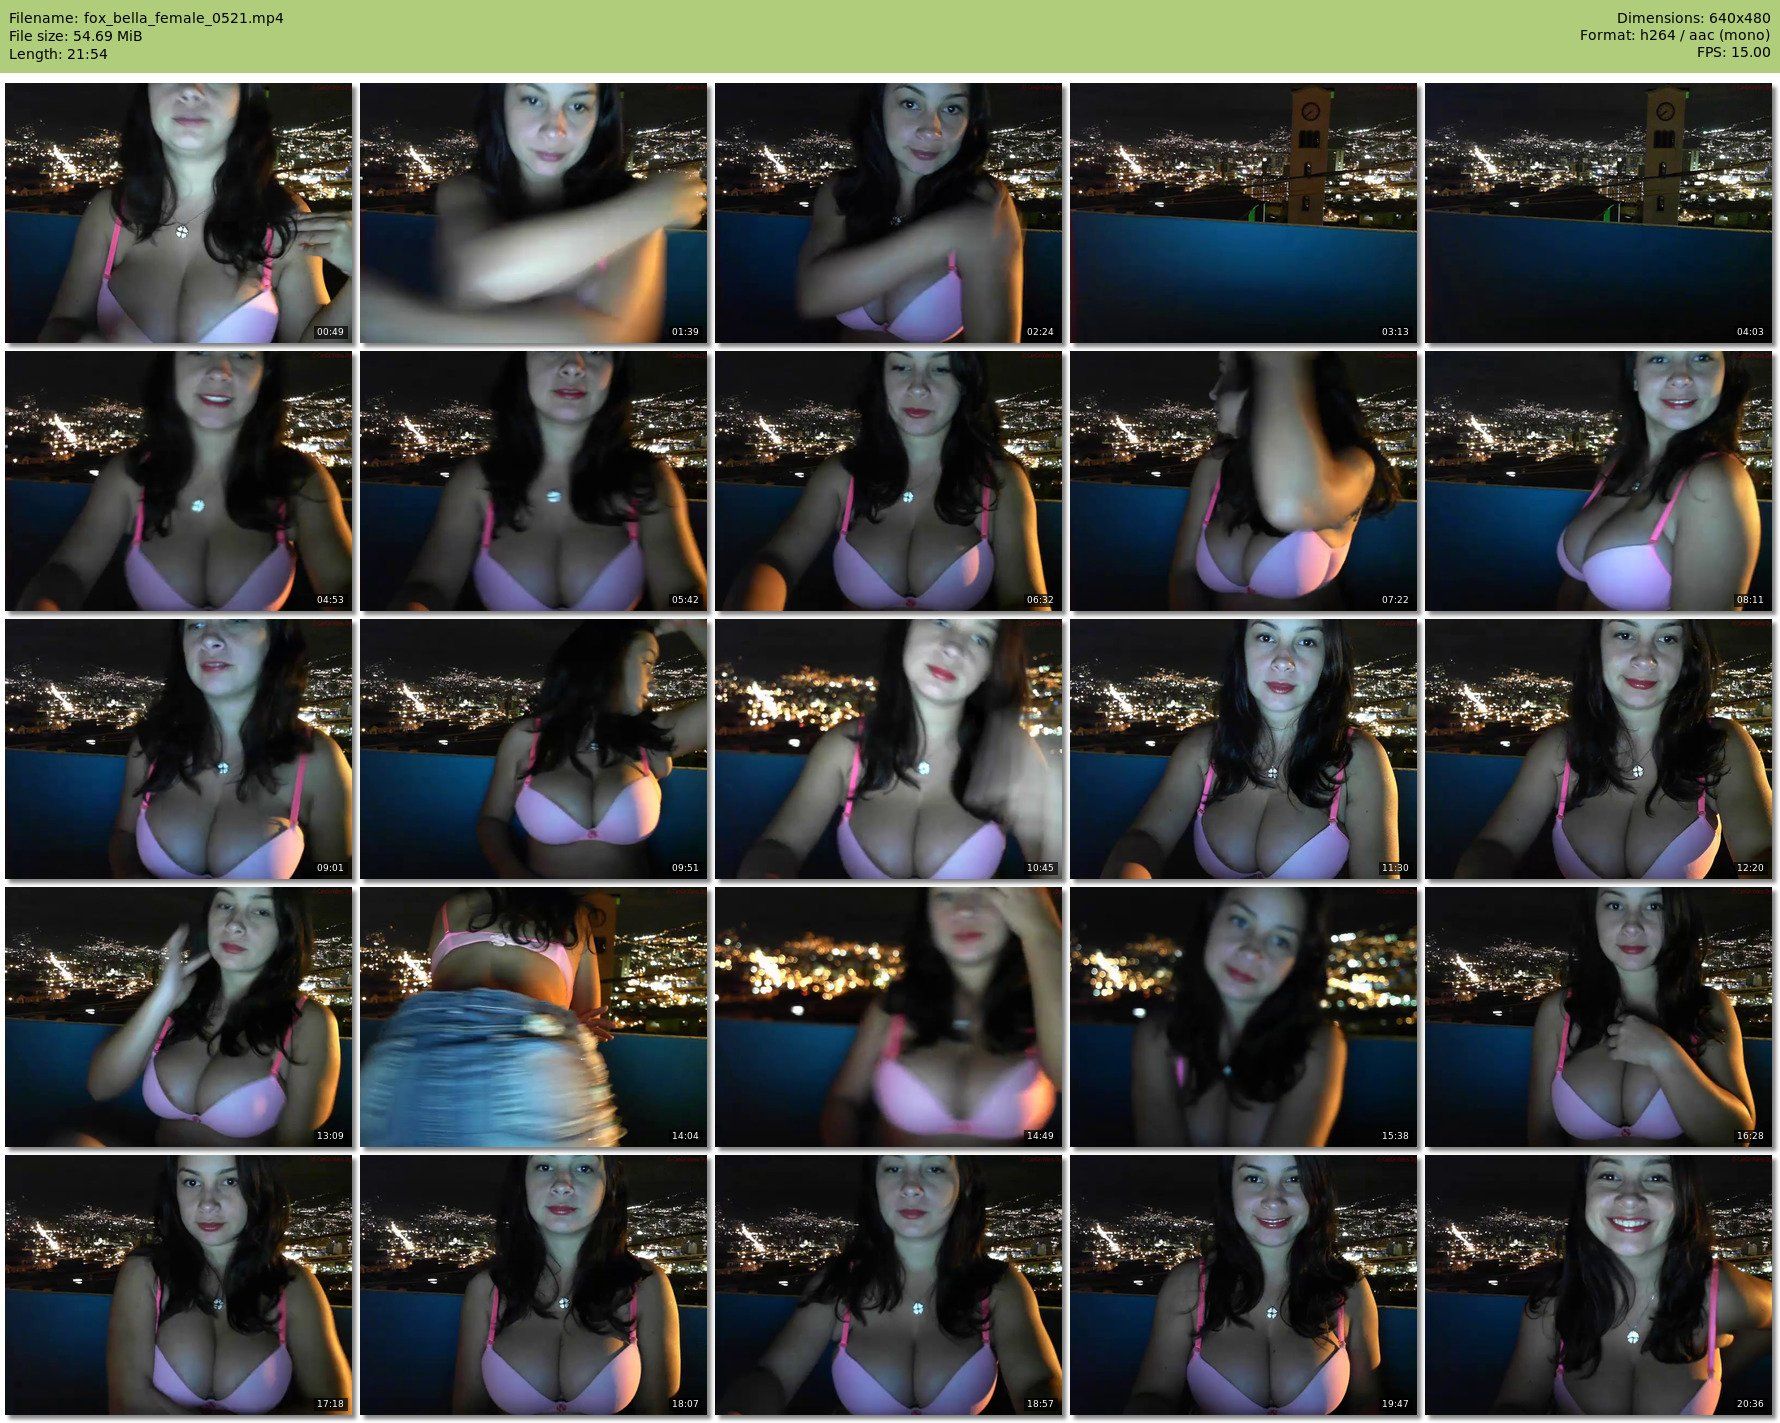Open the 09:51 thumbnail
The width and height of the screenshot is (1780, 1423).
[x=533, y=748]
